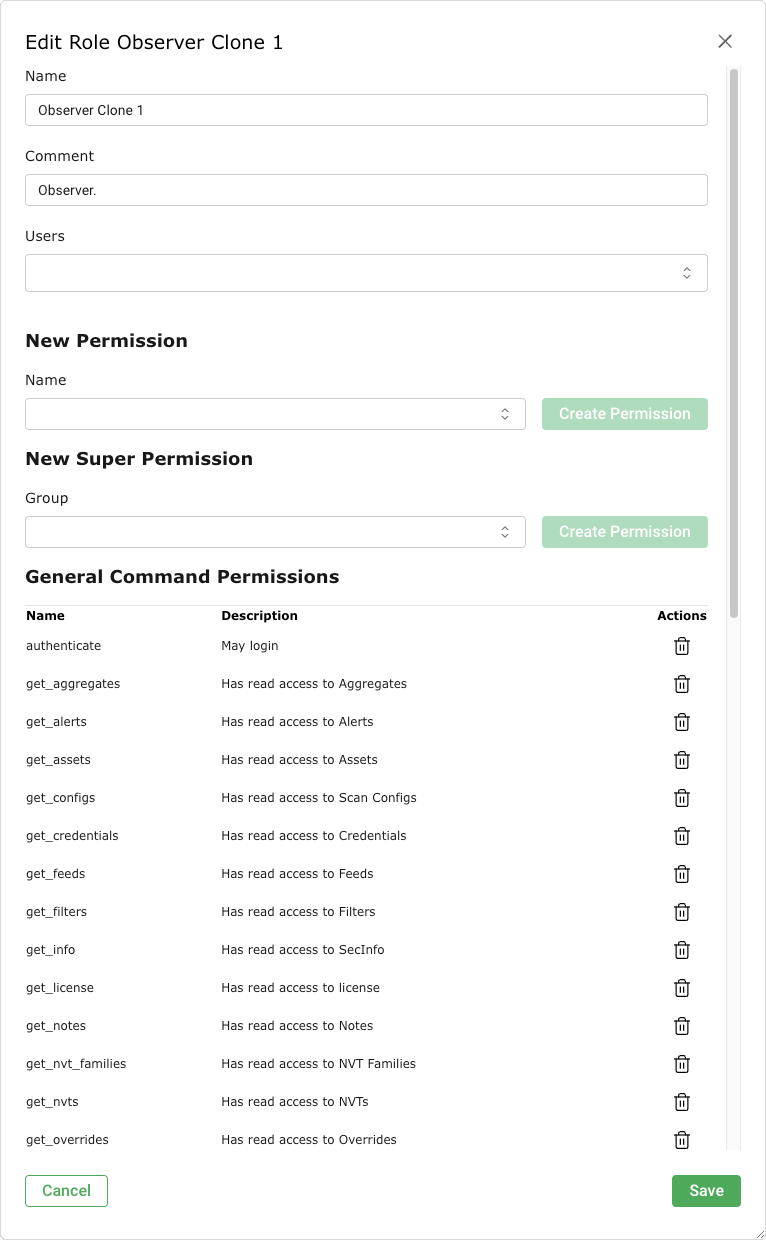766x1240 pixels.
Task: Delete the get_notes permission
Action: (x=682, y=1026)
